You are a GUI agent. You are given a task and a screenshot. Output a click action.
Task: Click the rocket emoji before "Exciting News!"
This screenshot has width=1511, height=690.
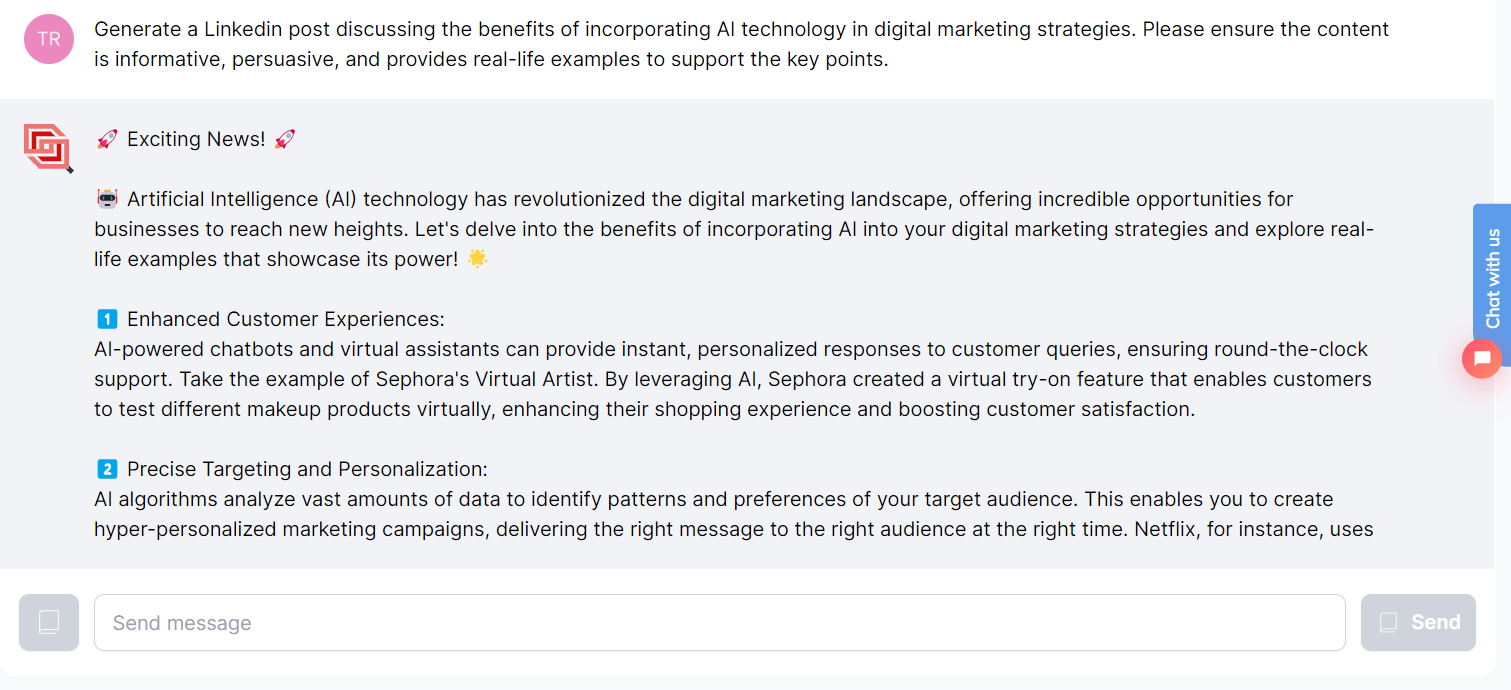(107, 139)
